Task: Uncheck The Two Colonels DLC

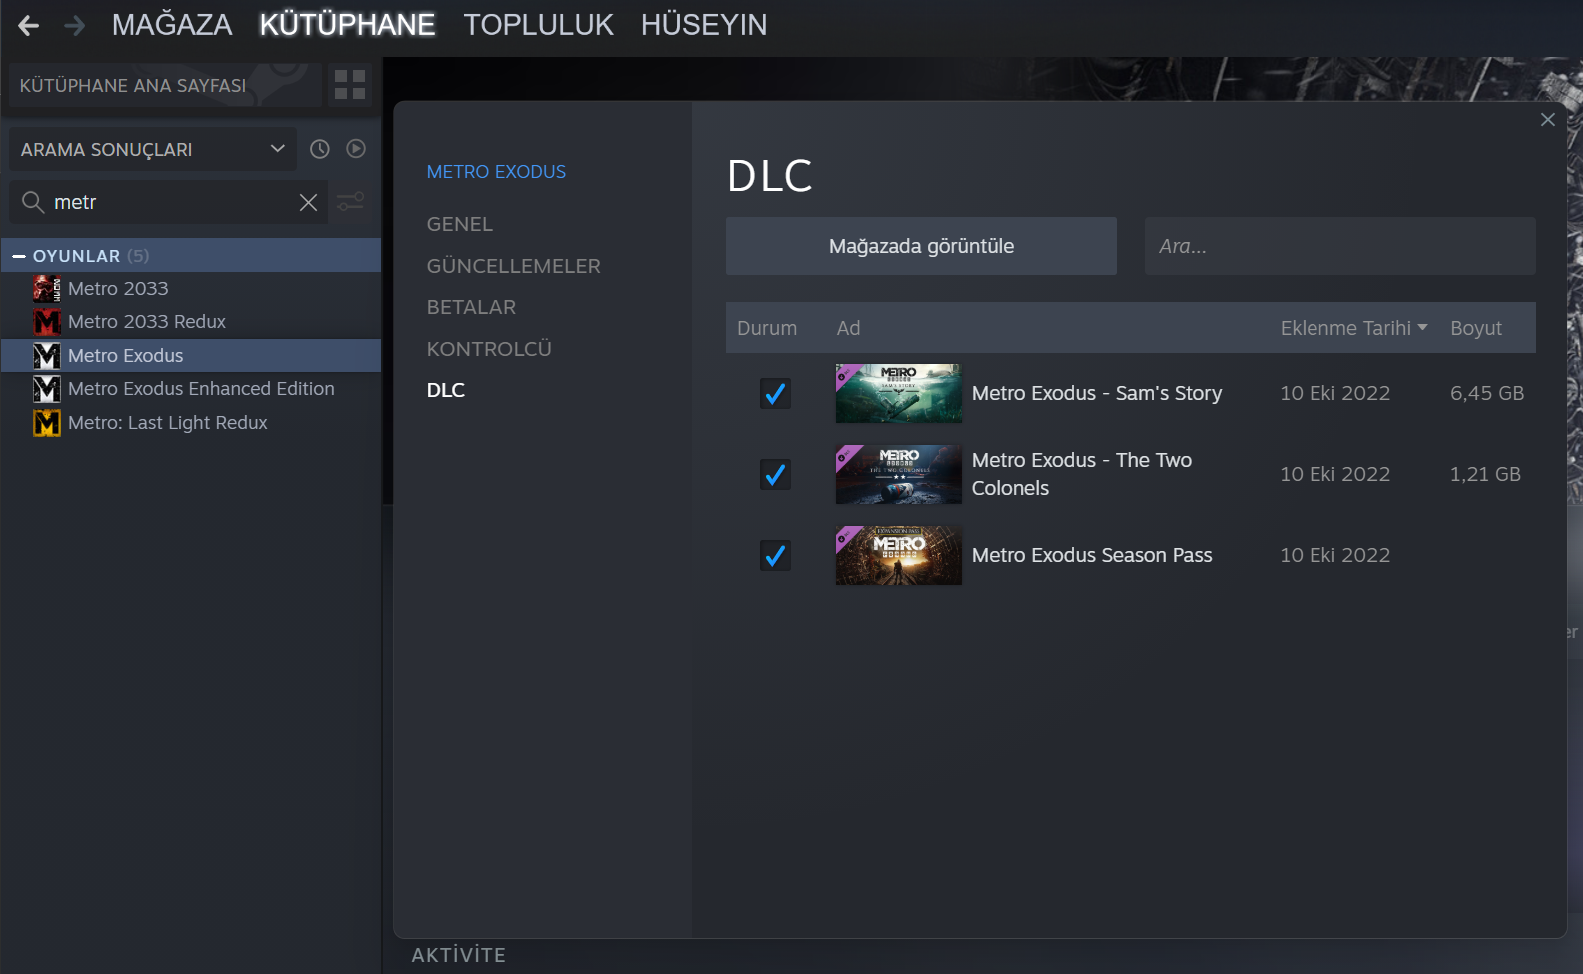Action: pyautogui.click(x=775, y=474)
